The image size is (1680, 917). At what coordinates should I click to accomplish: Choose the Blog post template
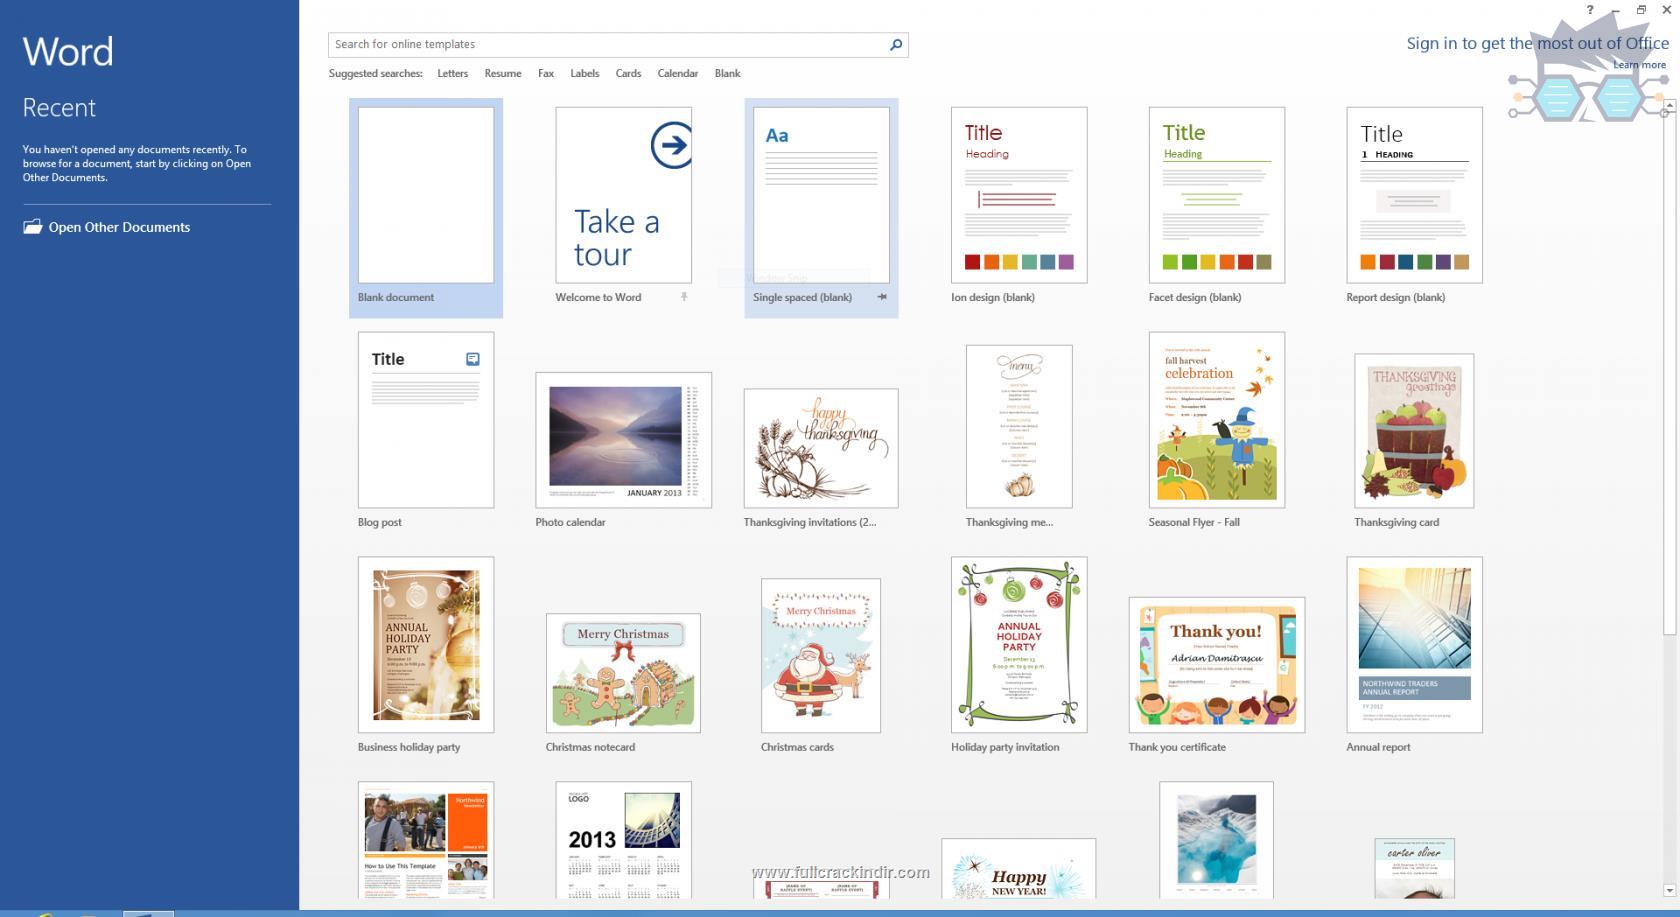(426, 420)
